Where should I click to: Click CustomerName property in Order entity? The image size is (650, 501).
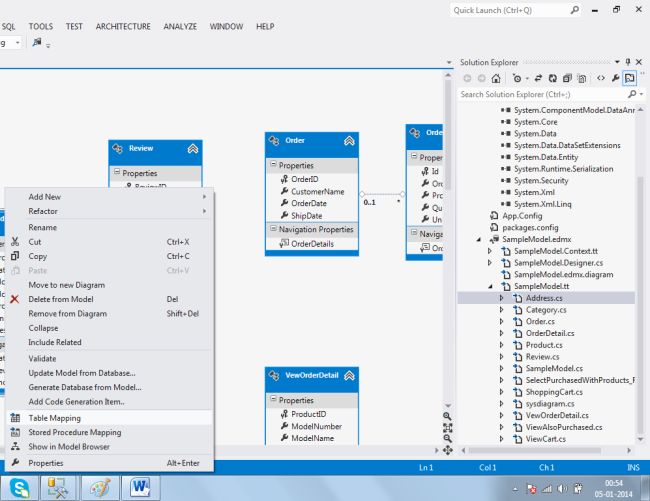click(318, 192)
